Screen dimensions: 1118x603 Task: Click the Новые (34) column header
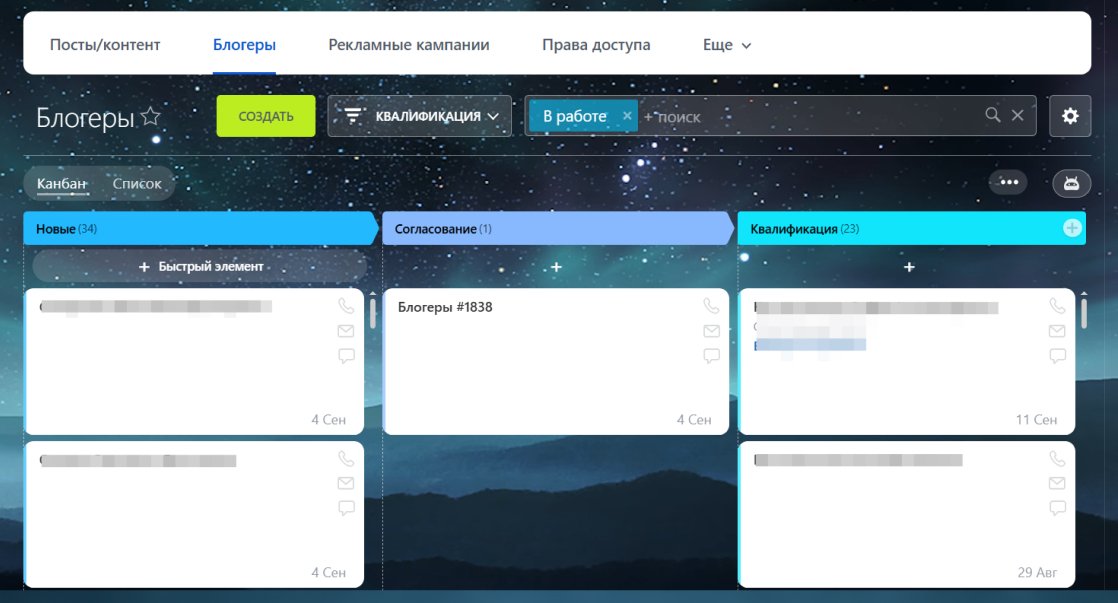pos(200,229)
